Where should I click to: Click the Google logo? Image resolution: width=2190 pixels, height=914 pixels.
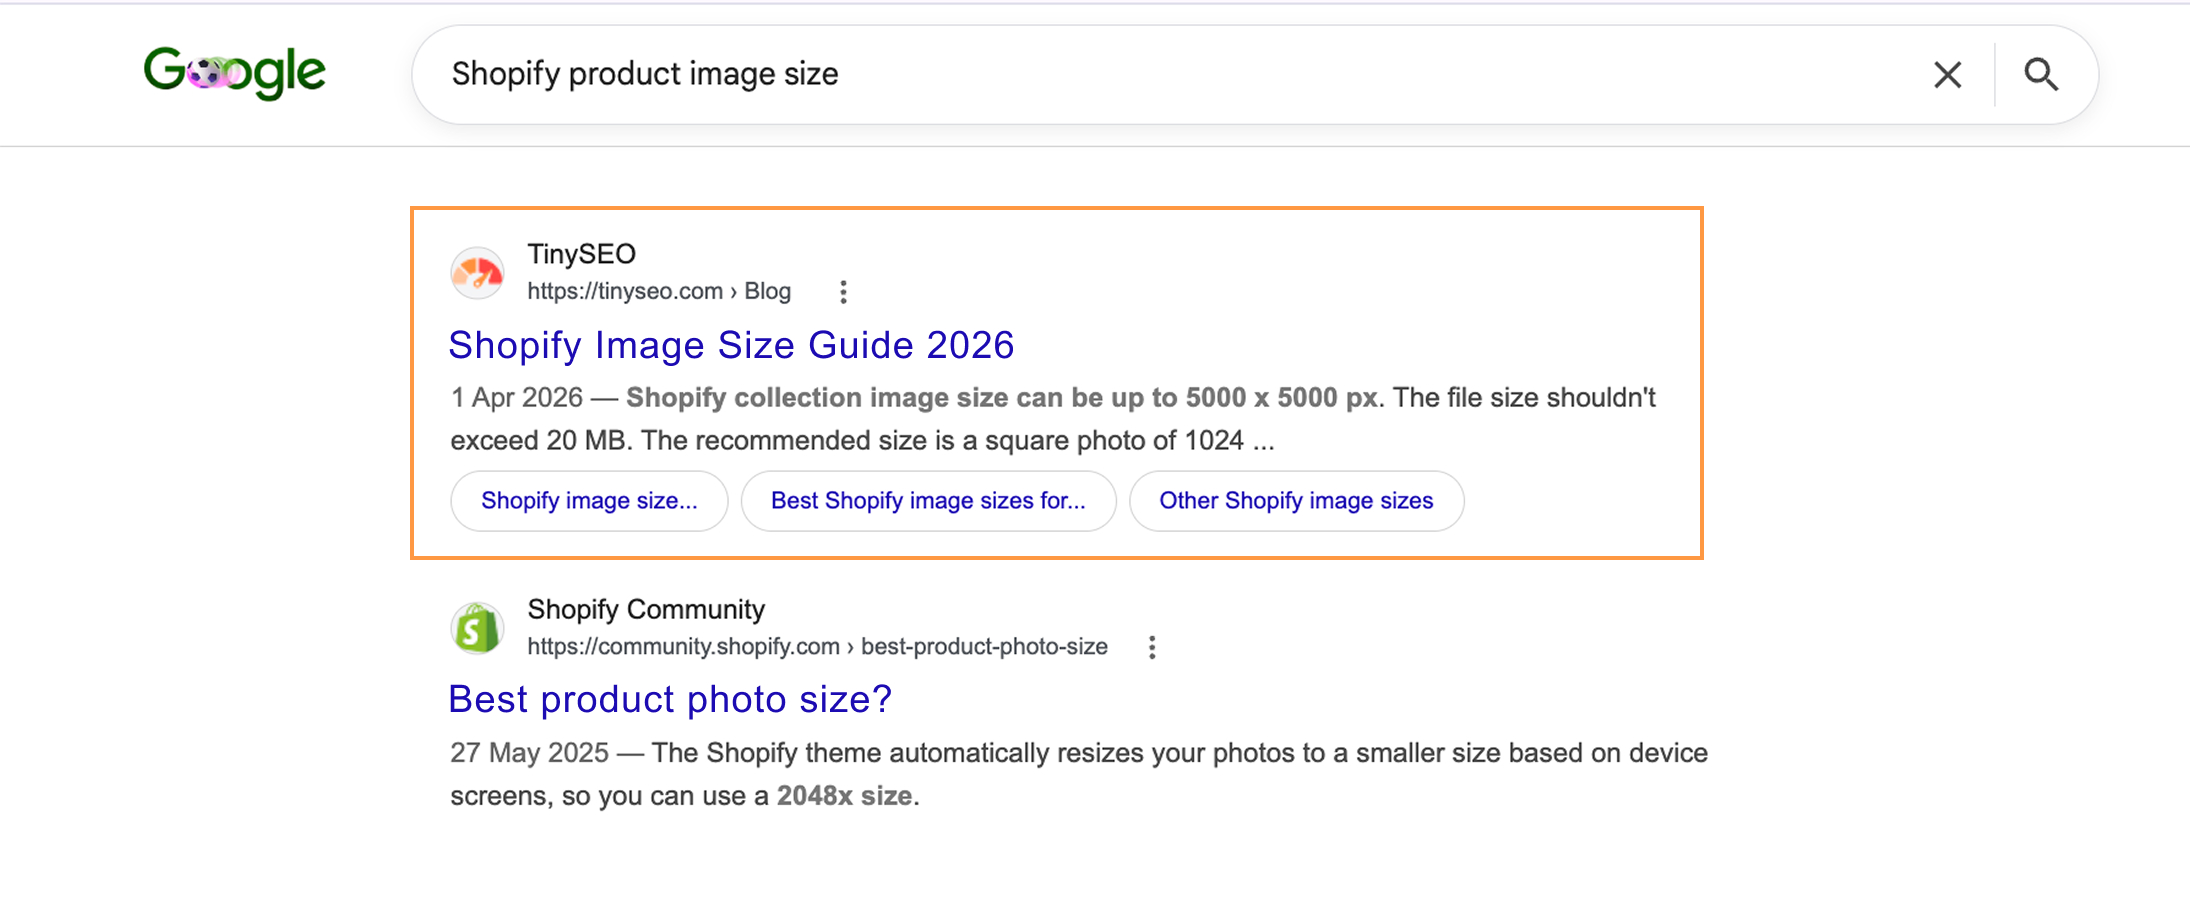coord(234,73)
